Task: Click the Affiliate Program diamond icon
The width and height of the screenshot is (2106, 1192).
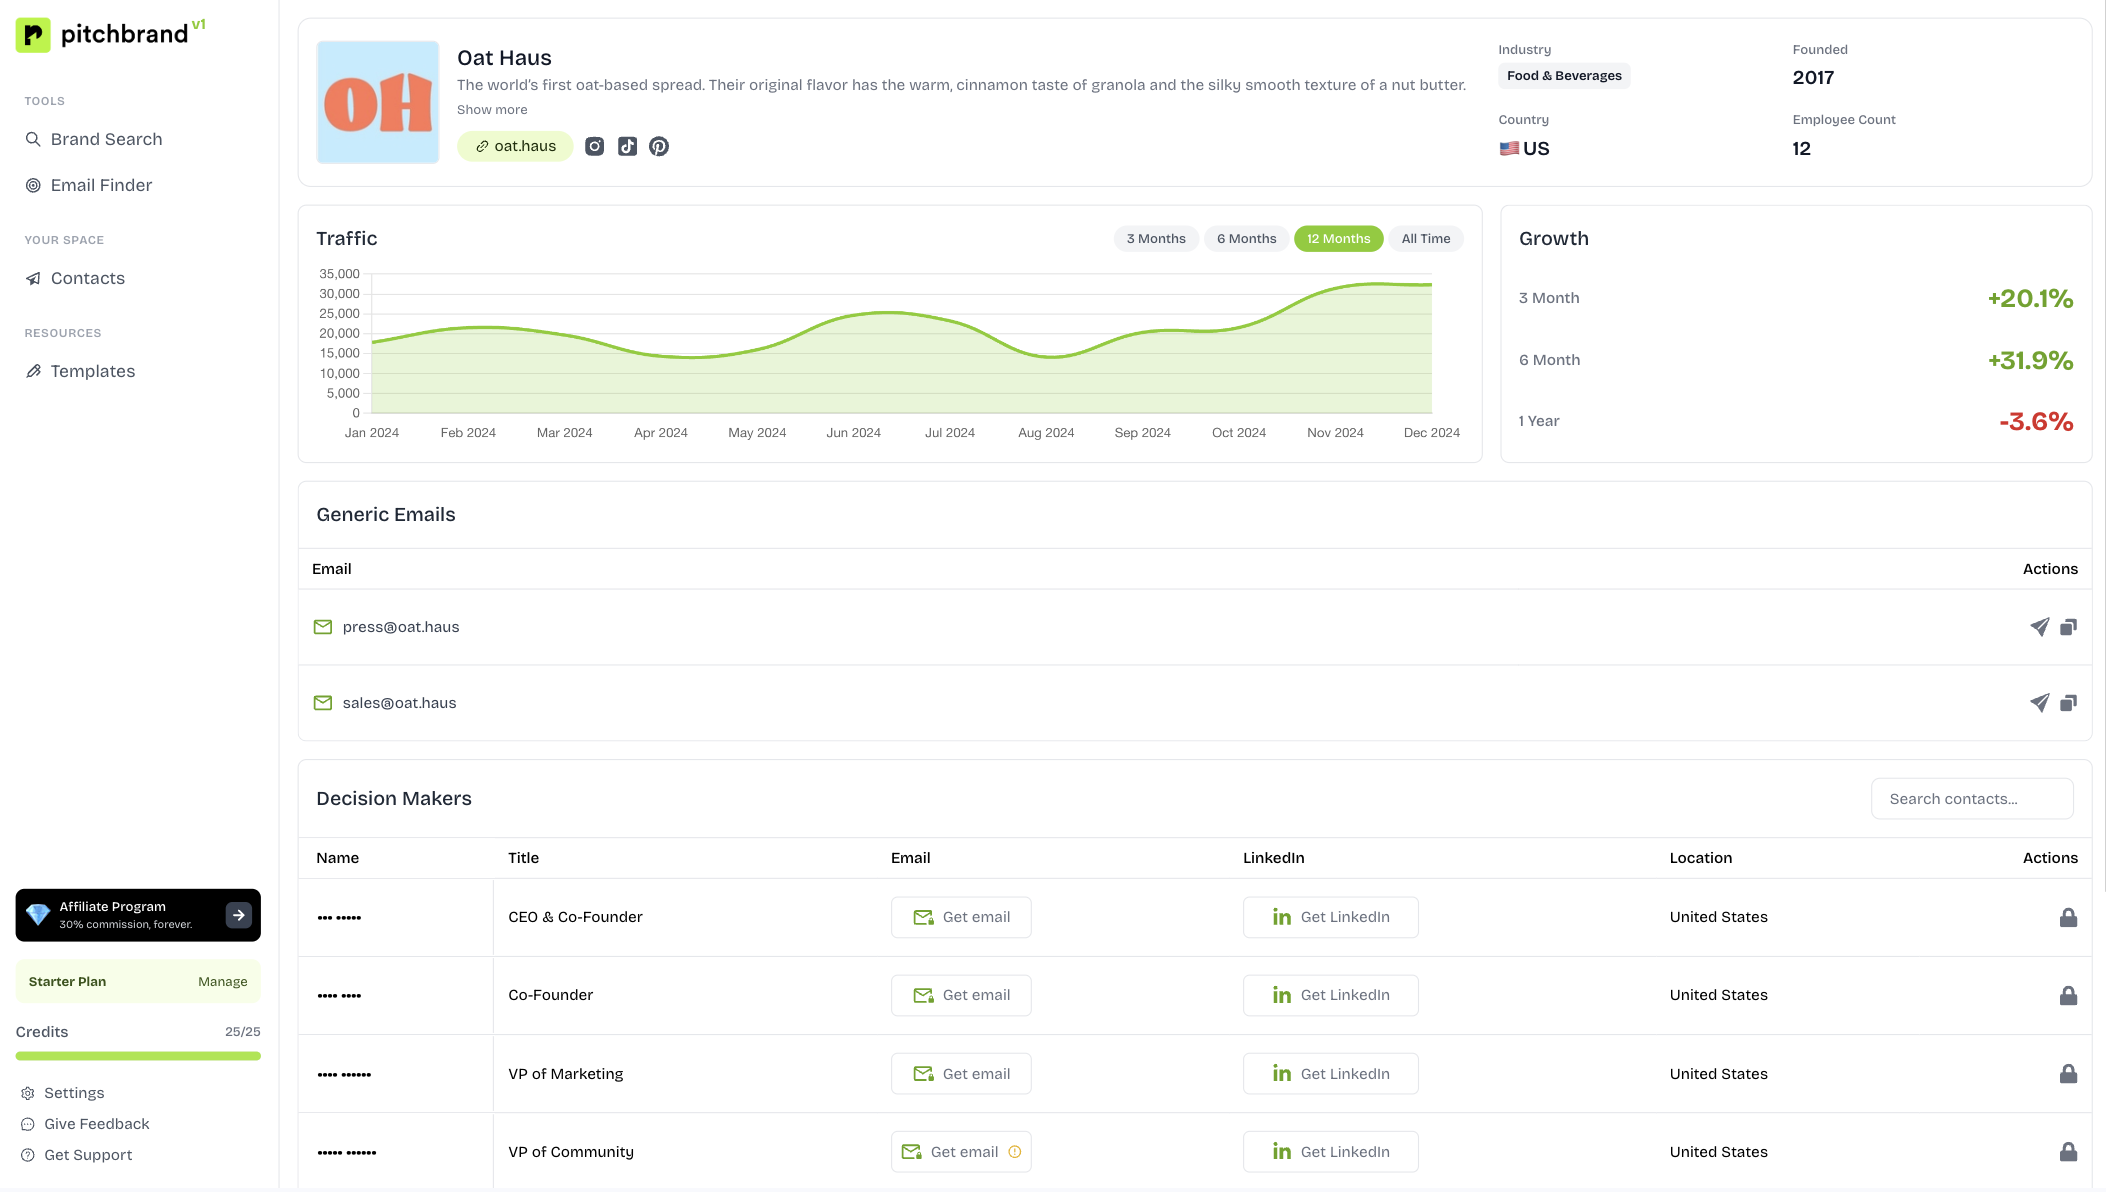Action: click(38, 915)
